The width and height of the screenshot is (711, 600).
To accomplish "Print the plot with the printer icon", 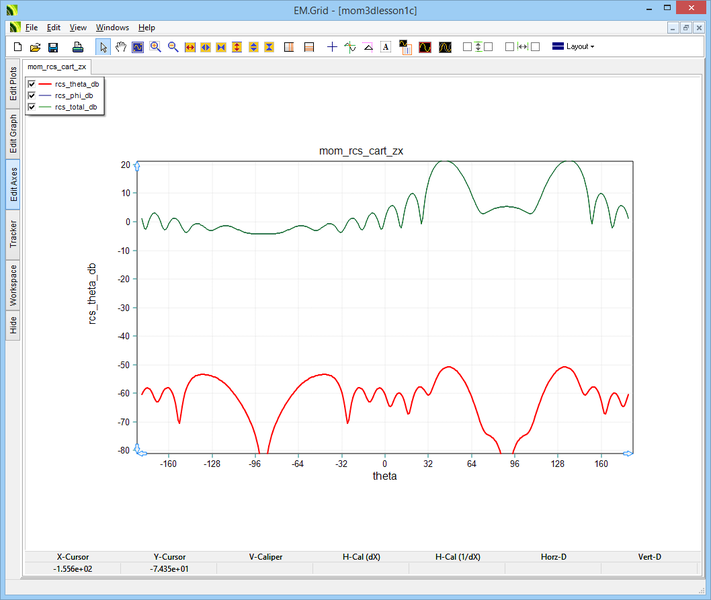I will [77, 47].
